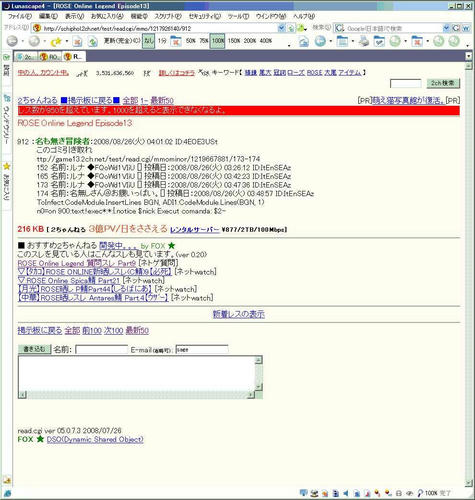The image size is (475, 500).
Task: Click the 2ch search text box
Action: point(406,83)
